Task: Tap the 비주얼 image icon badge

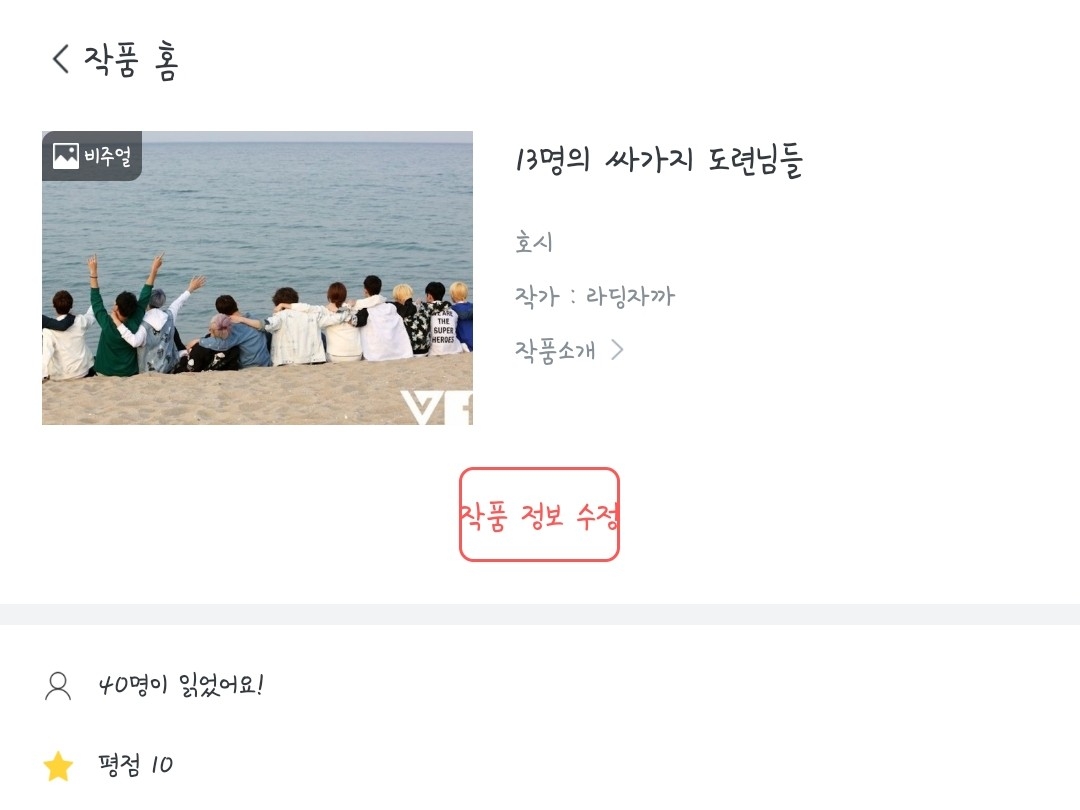Action: 66,156
